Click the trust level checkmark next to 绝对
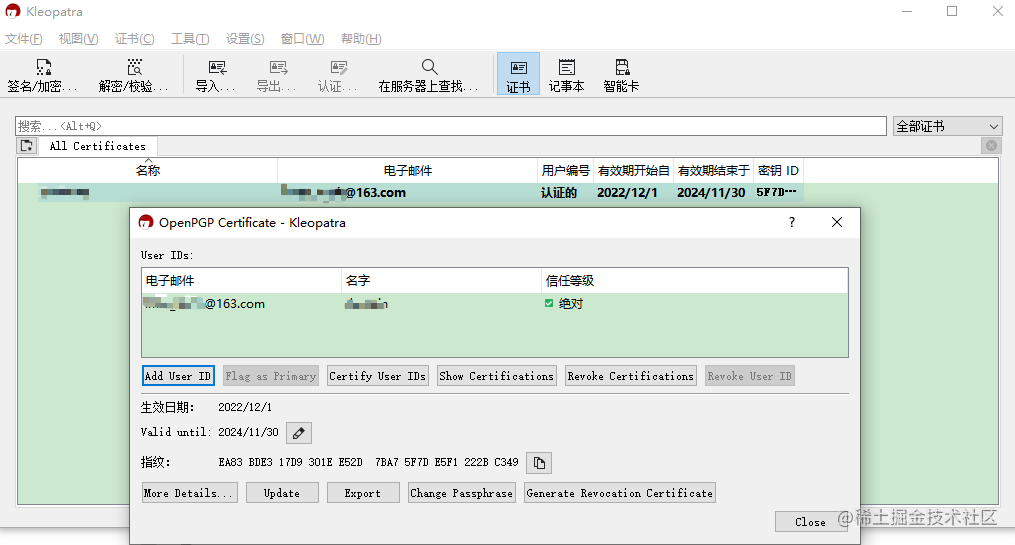 (549, 304)
